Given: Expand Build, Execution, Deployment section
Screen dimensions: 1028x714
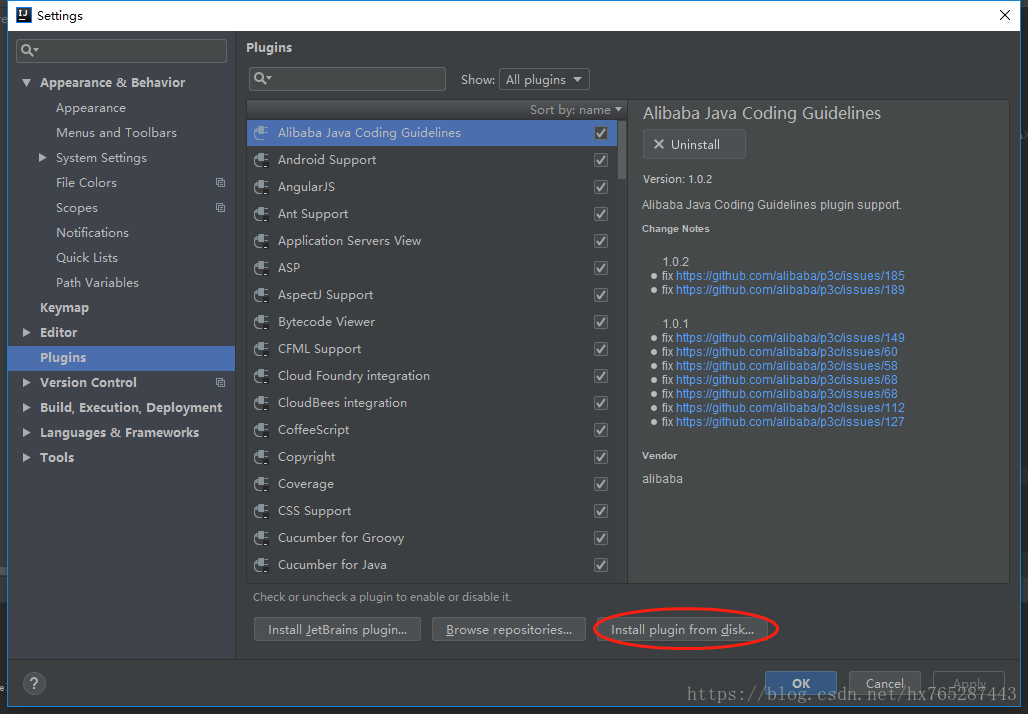Looking at the screenshot, I should tap(26, 407).
